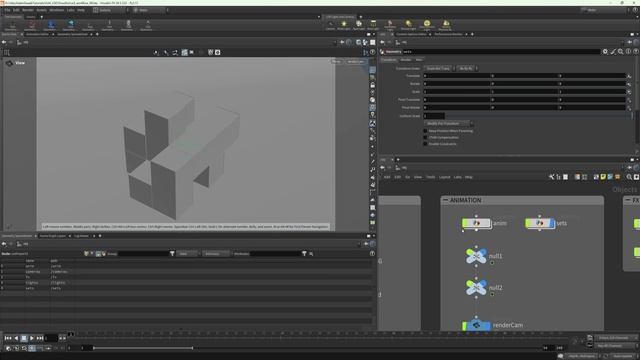Select the null2 node

(476, 287)
